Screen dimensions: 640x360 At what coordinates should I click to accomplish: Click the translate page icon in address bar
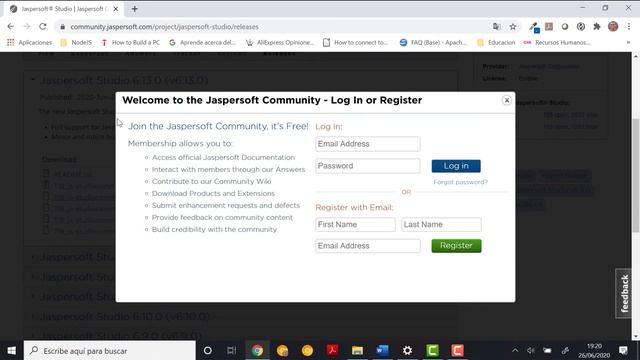click(496, 27)
